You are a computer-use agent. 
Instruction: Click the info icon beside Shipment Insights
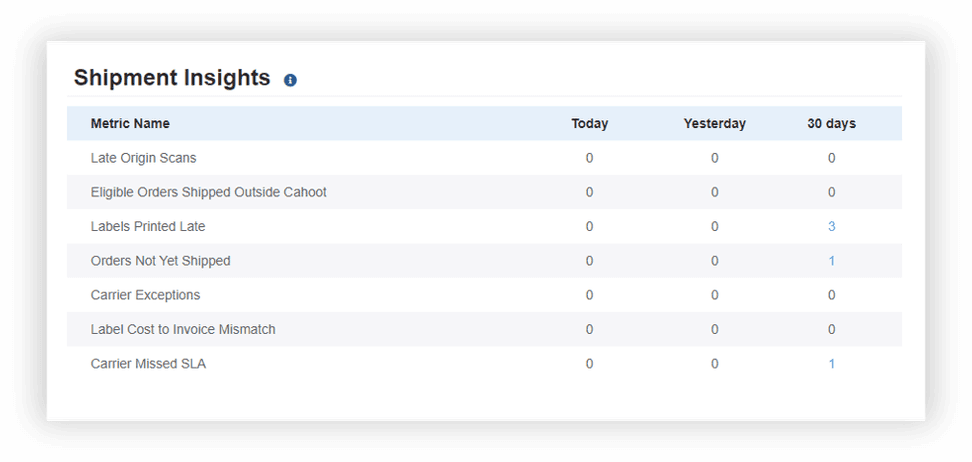[290, 80]
